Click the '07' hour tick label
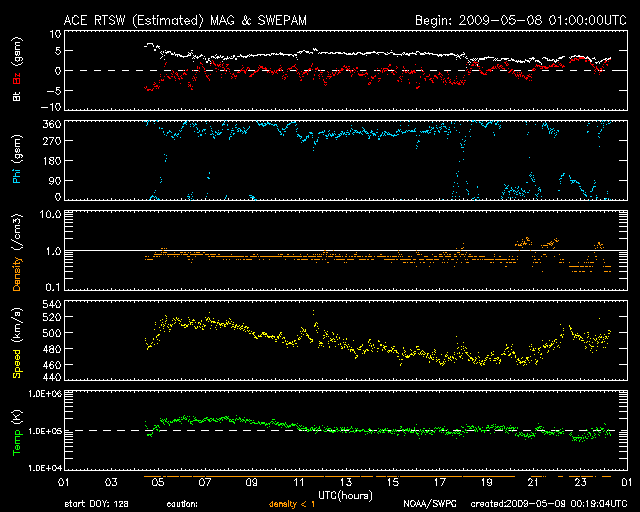Viewport: 640px width, 512px height. [x=205, y=482]
